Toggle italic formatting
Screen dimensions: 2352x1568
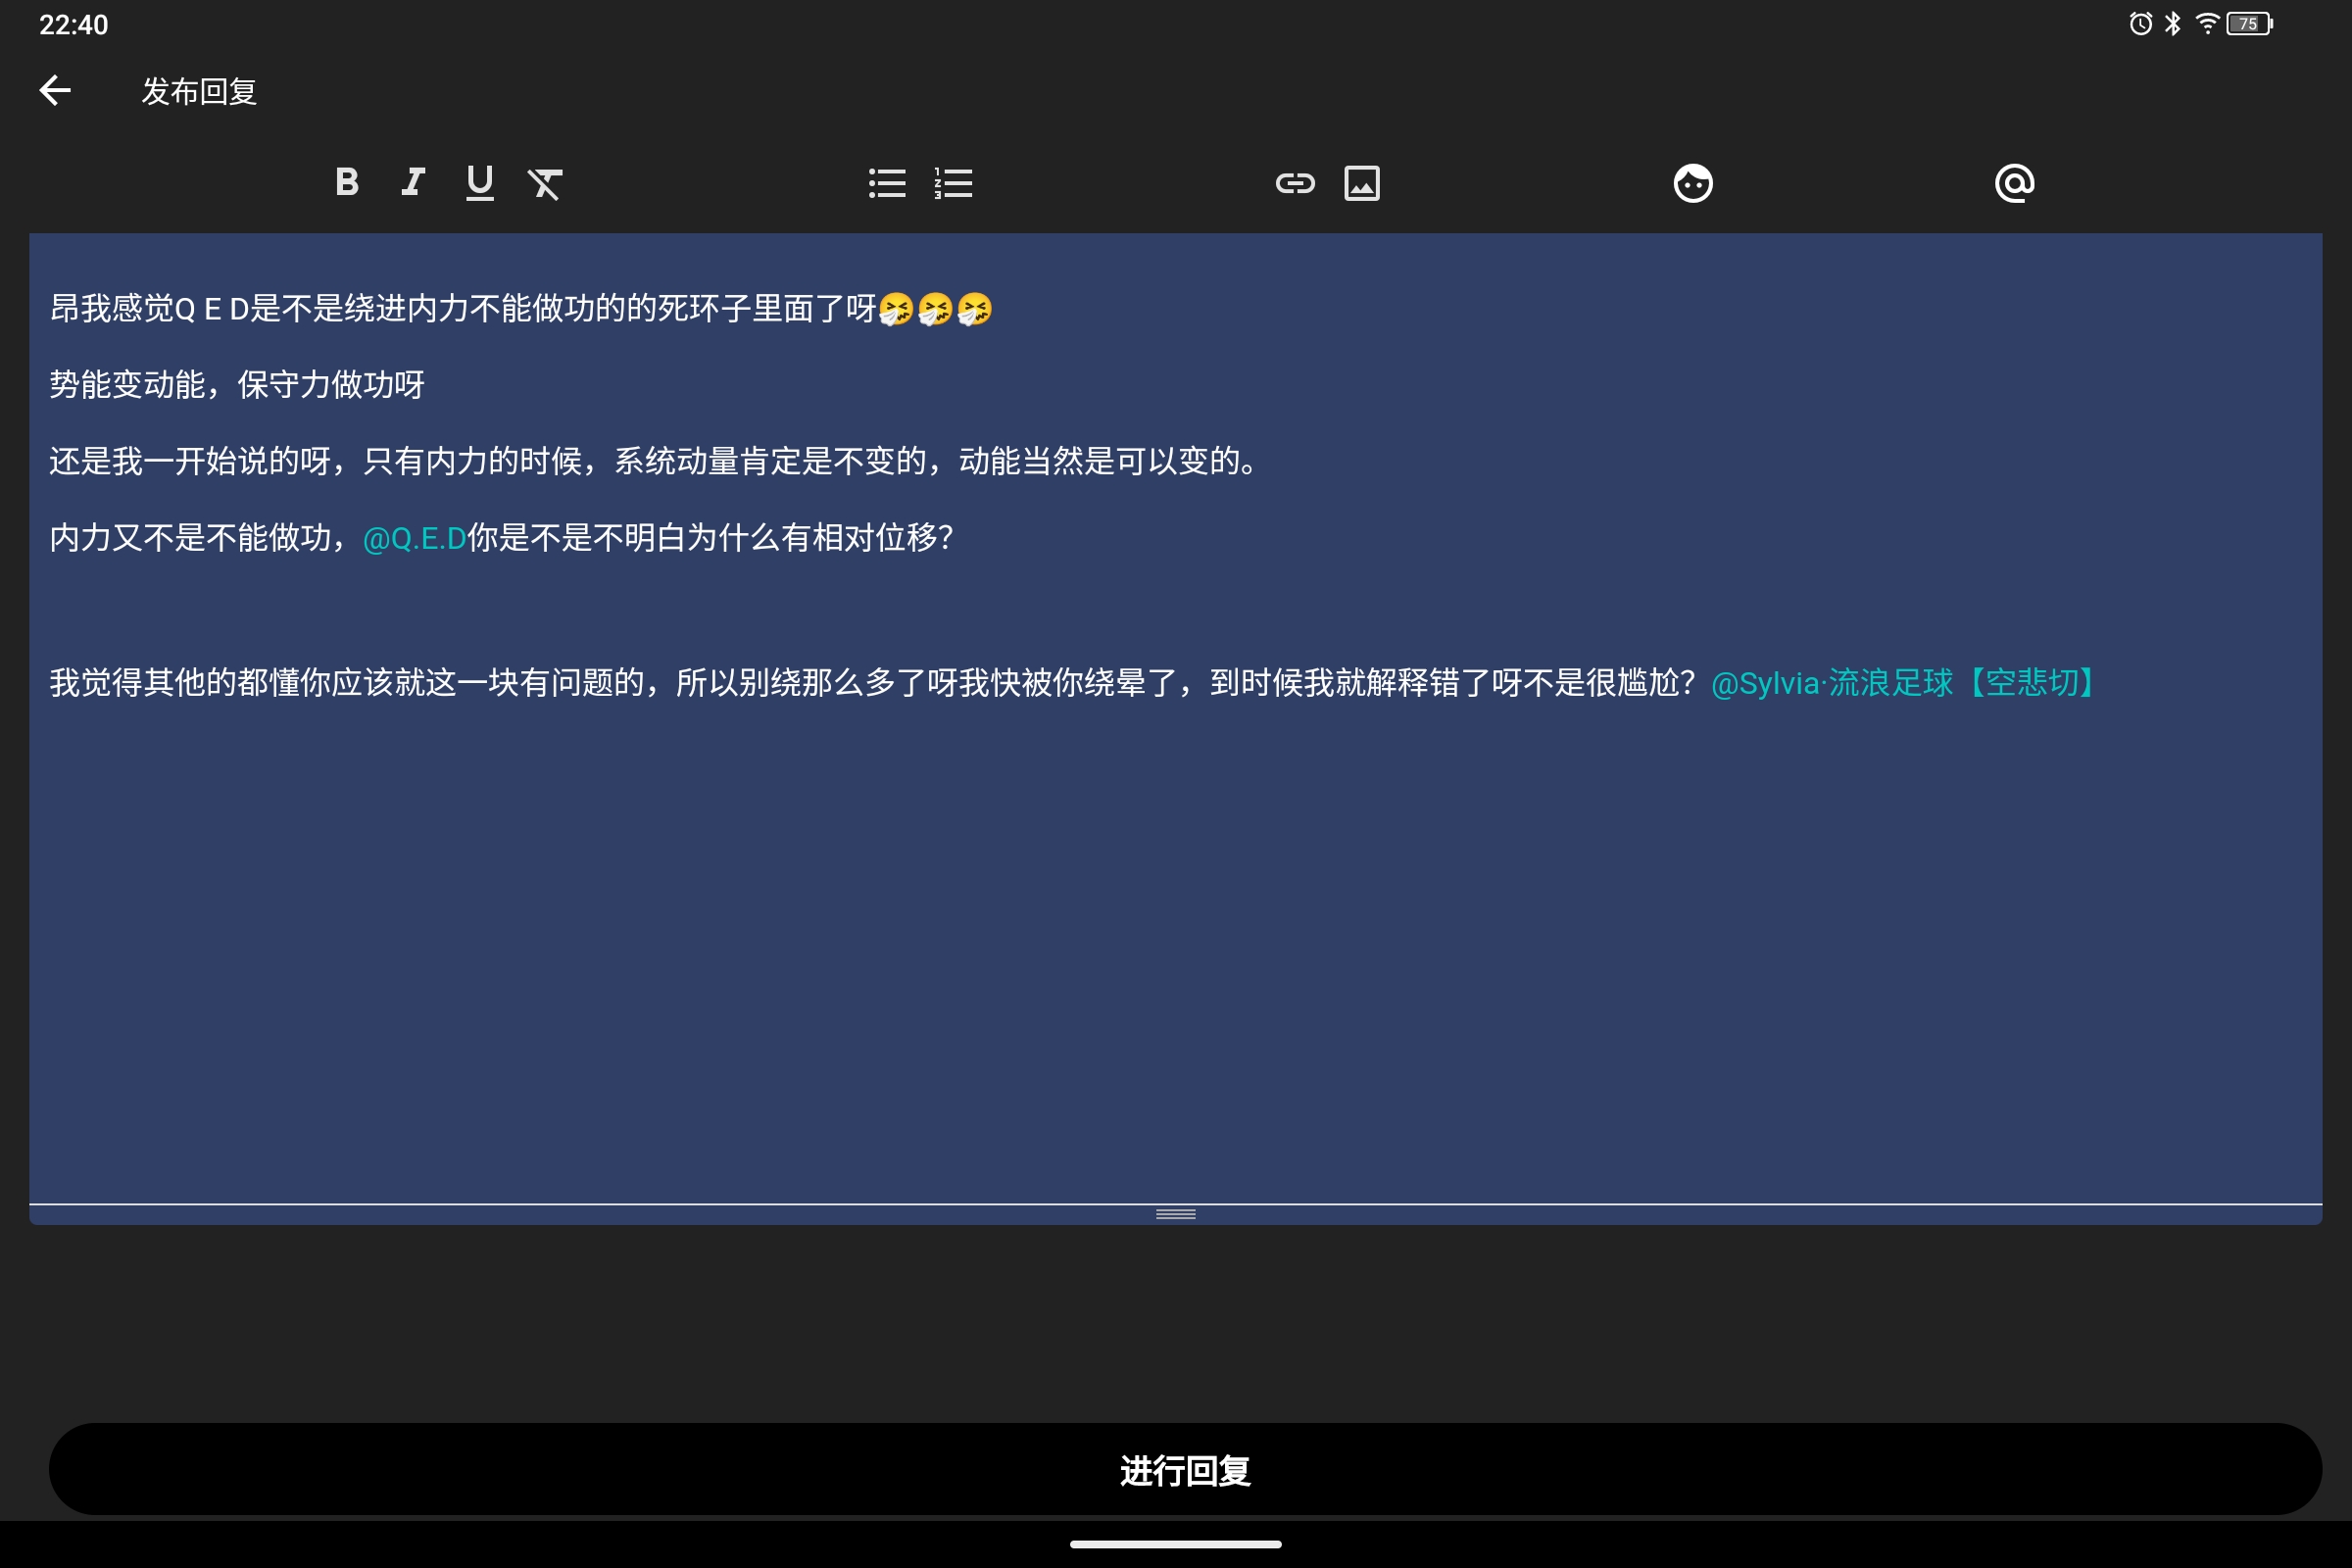coord(413,183)
